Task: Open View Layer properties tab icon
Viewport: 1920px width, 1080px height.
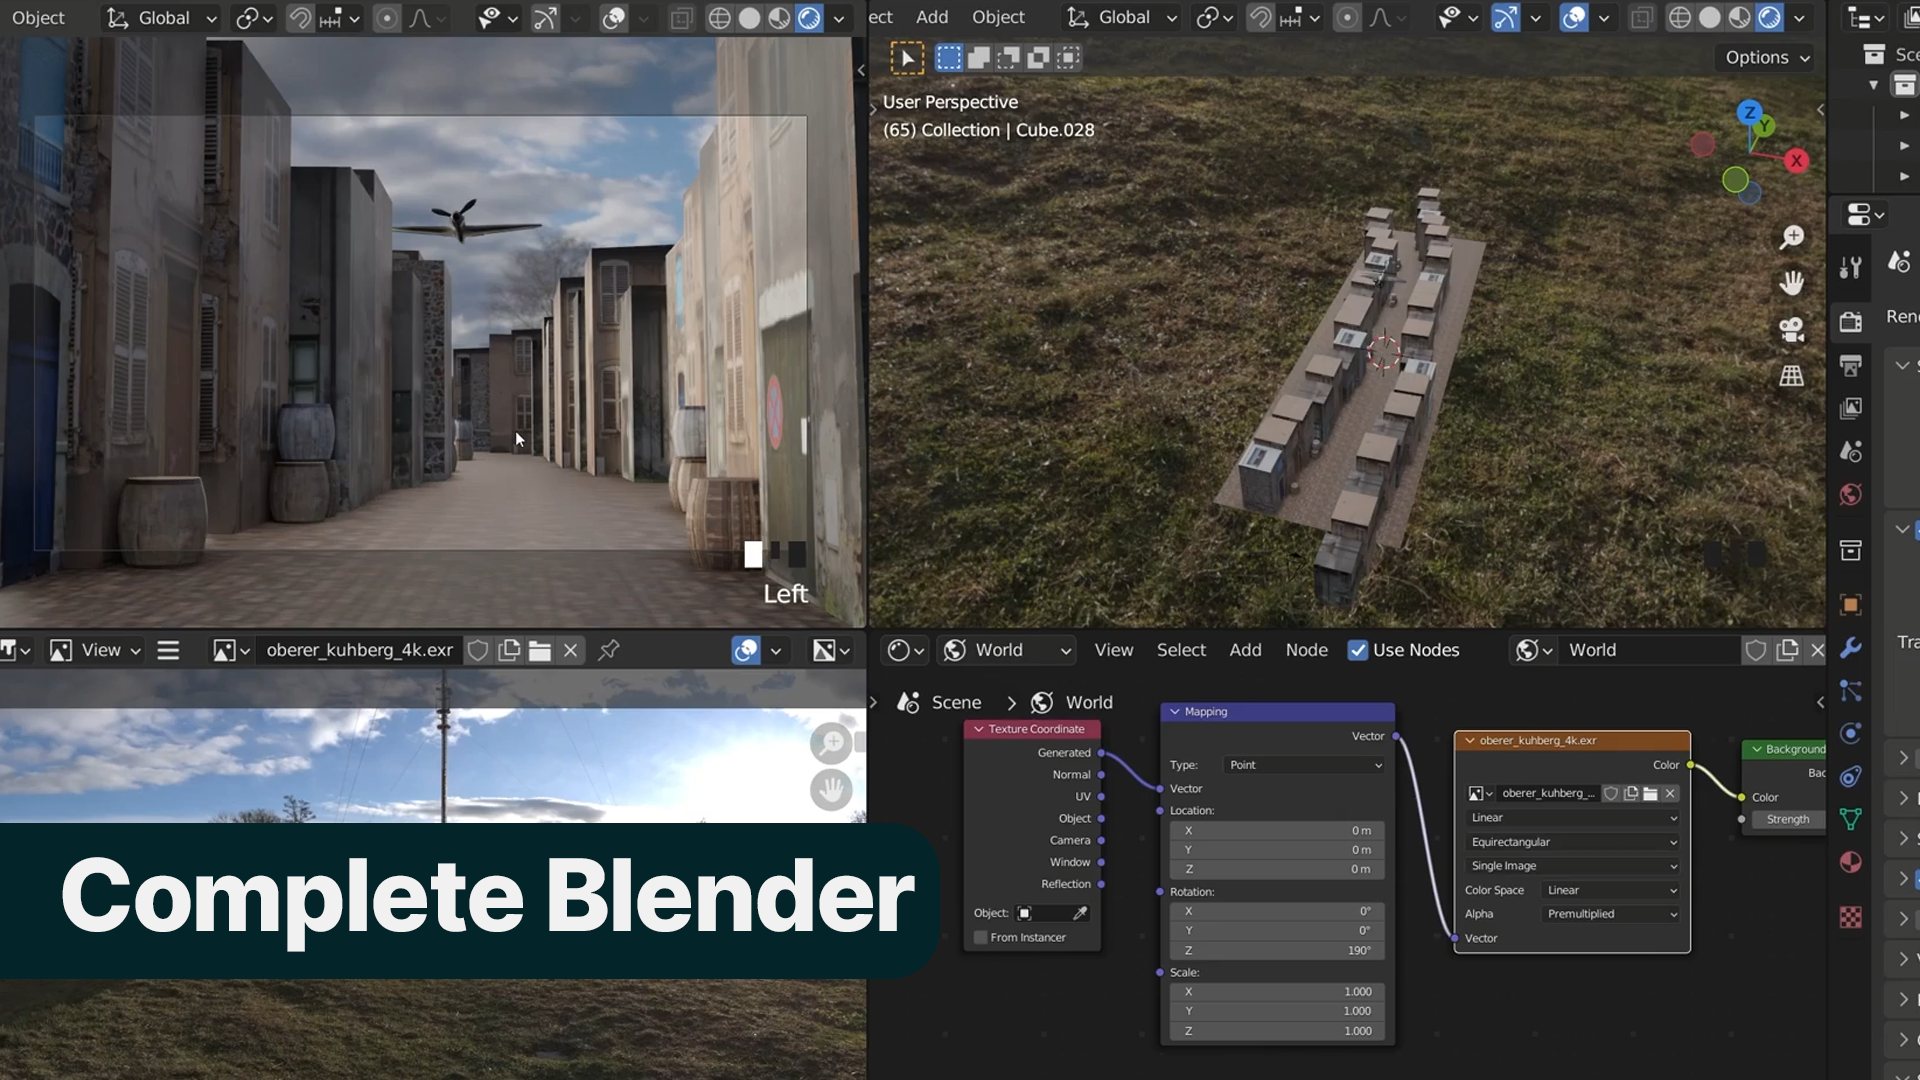Action: [x=1851, y=408]
